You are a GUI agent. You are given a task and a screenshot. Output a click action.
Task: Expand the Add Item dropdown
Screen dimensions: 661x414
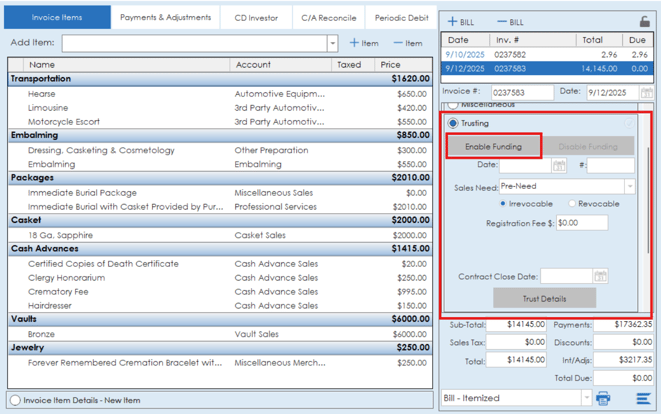coord(332,44)
